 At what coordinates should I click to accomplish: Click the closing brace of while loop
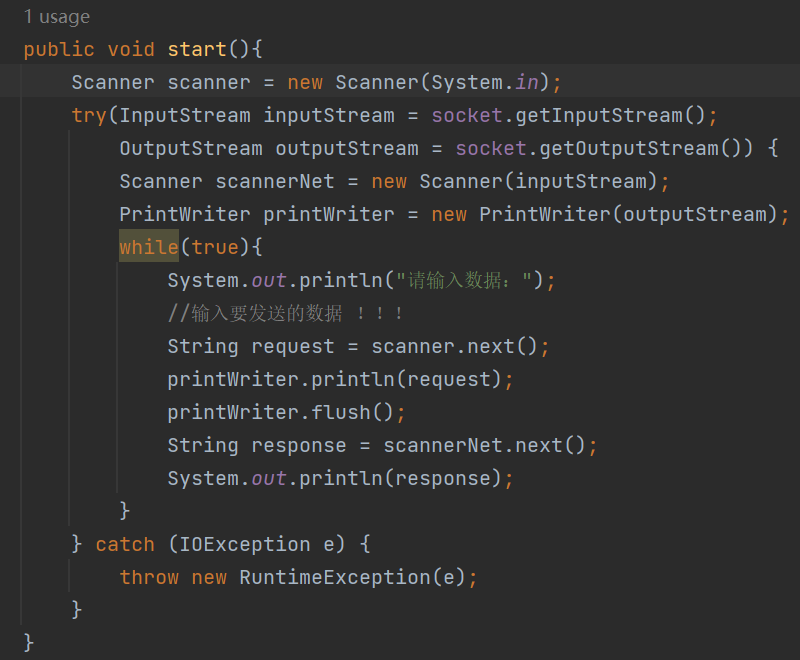click(x=124, y=511)
